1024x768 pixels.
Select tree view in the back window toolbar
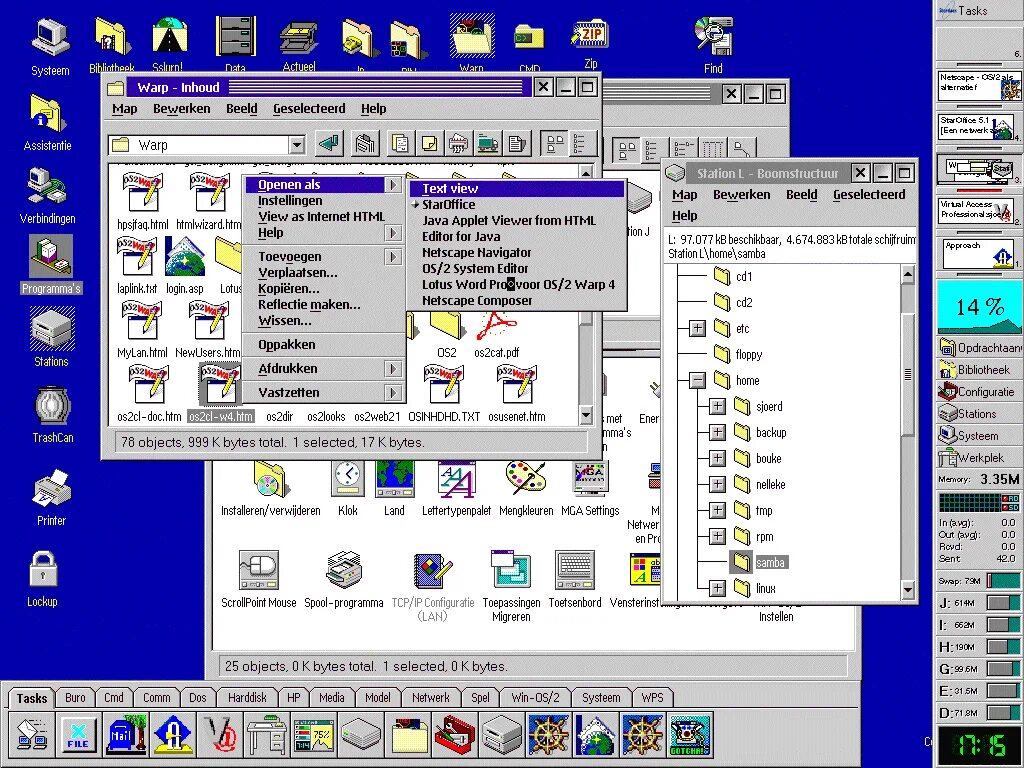683,151
